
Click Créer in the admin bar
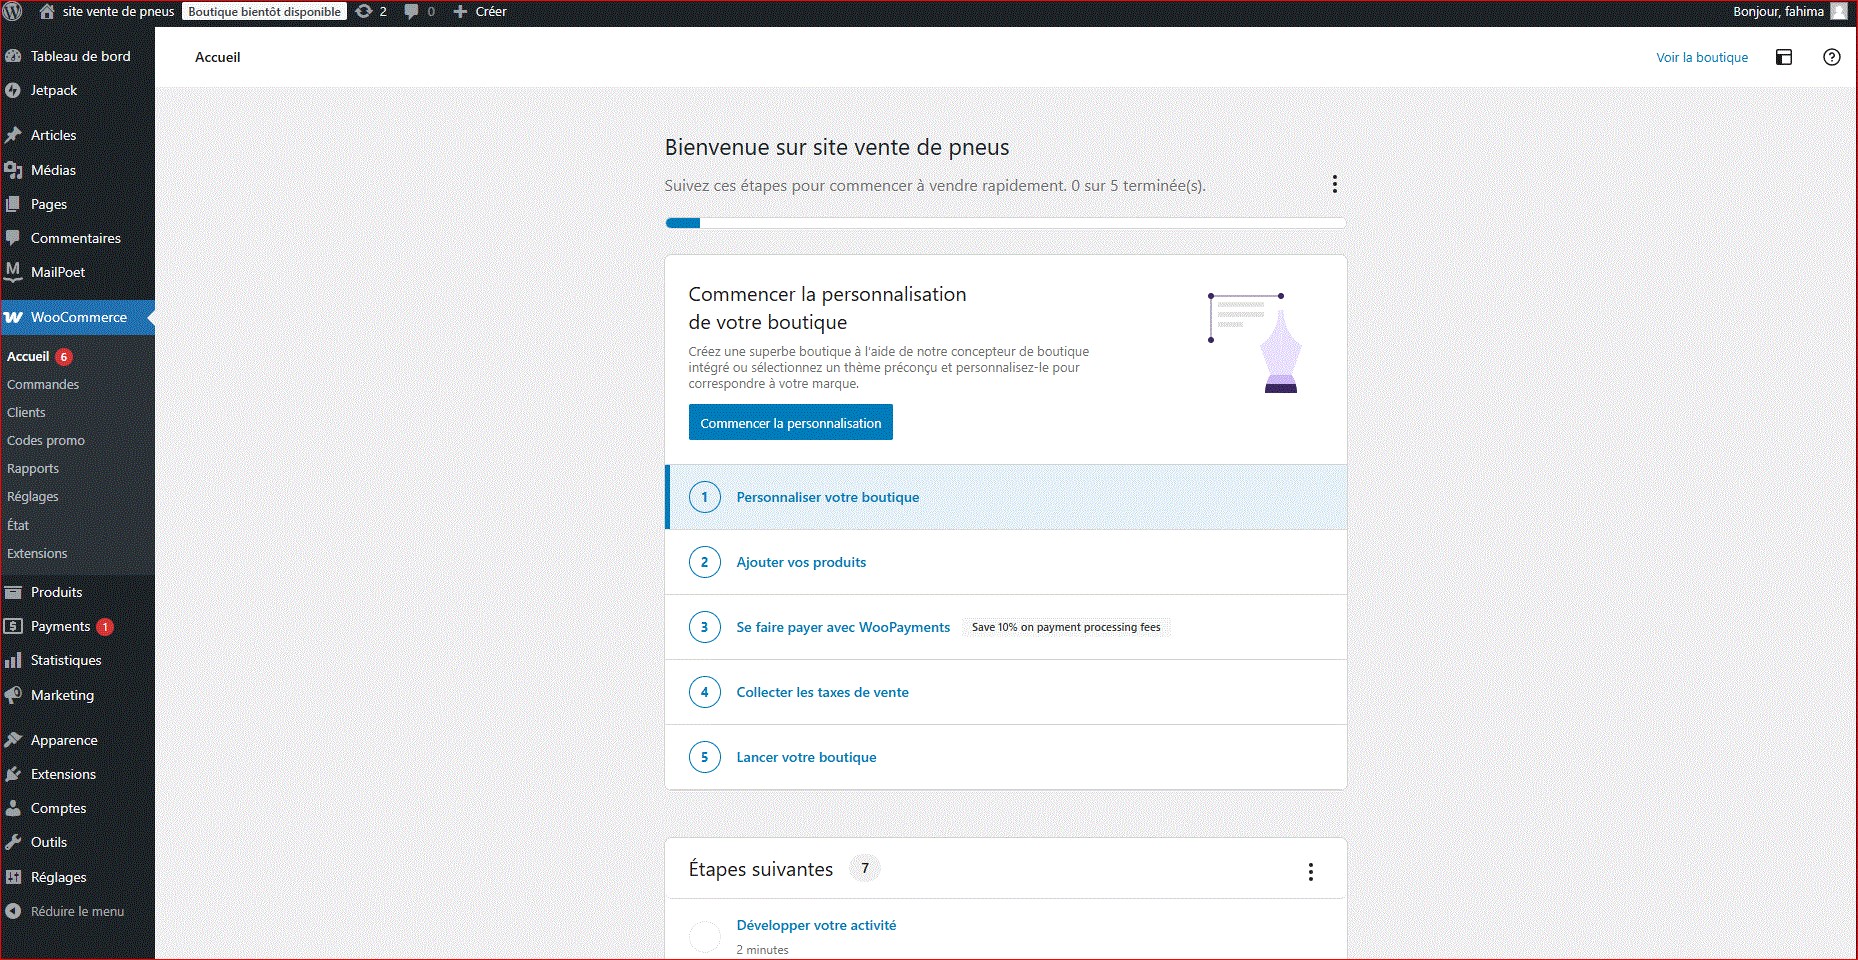491,11
